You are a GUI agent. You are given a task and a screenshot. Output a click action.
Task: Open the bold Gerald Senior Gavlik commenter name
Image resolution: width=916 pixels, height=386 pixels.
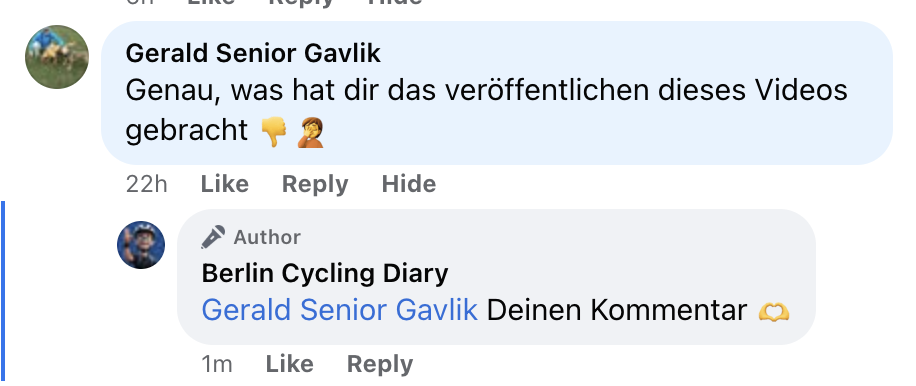coord(253,54)
